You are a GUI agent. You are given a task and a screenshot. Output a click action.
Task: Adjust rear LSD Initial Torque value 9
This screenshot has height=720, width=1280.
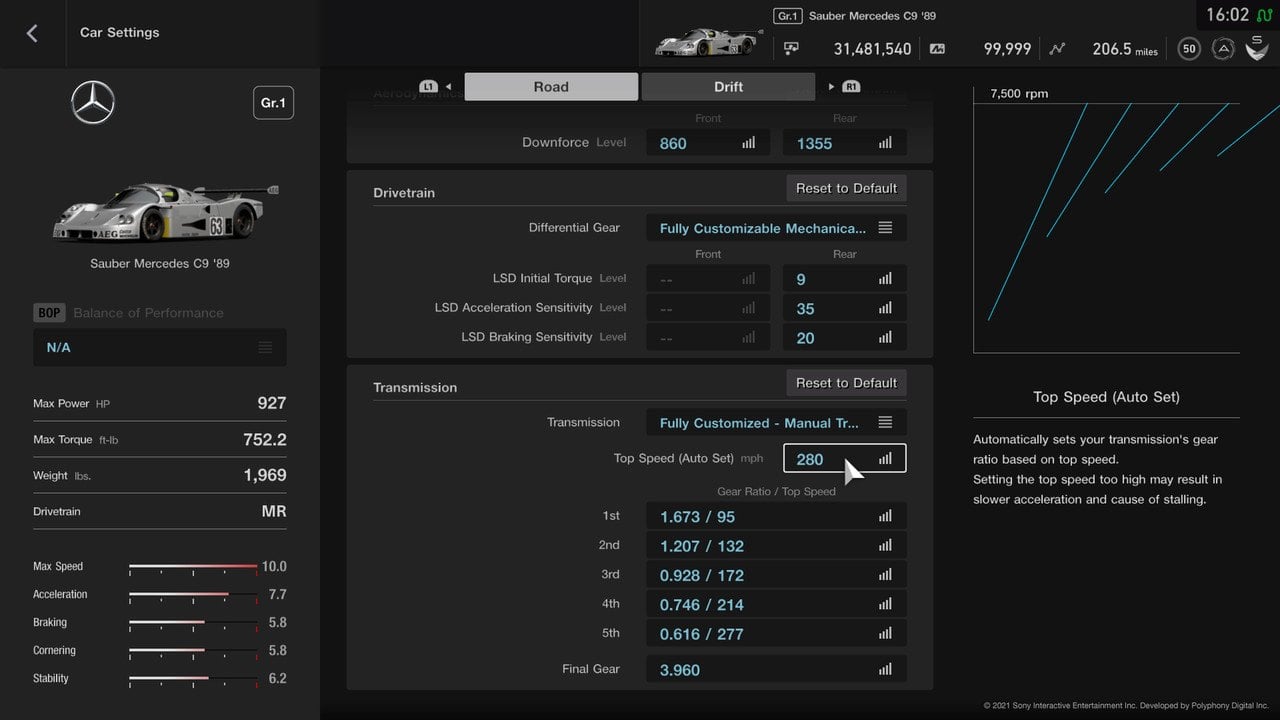pyautogui.click(x=845, y=279)
